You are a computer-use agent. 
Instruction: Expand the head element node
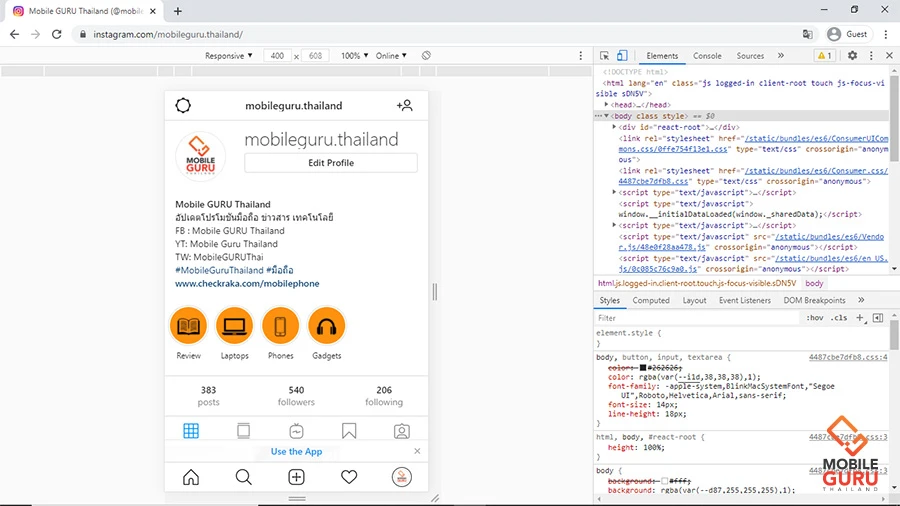pos(606,105)
